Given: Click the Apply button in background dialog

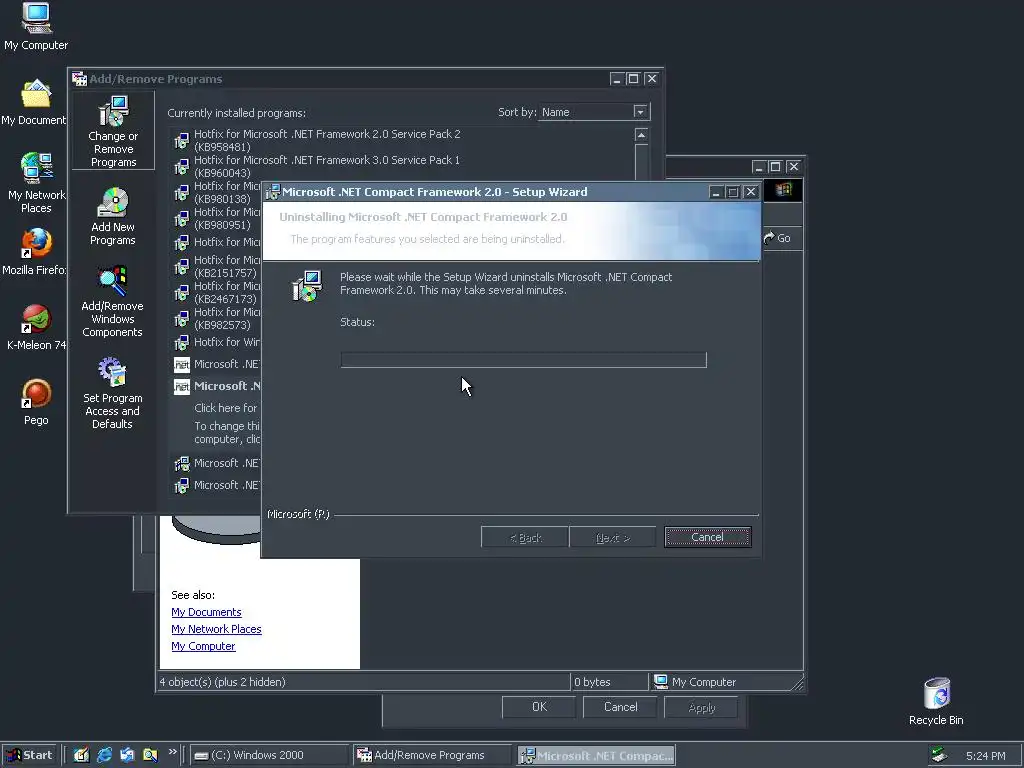Looking at the screenshot, I should click(x=701, y=707).
